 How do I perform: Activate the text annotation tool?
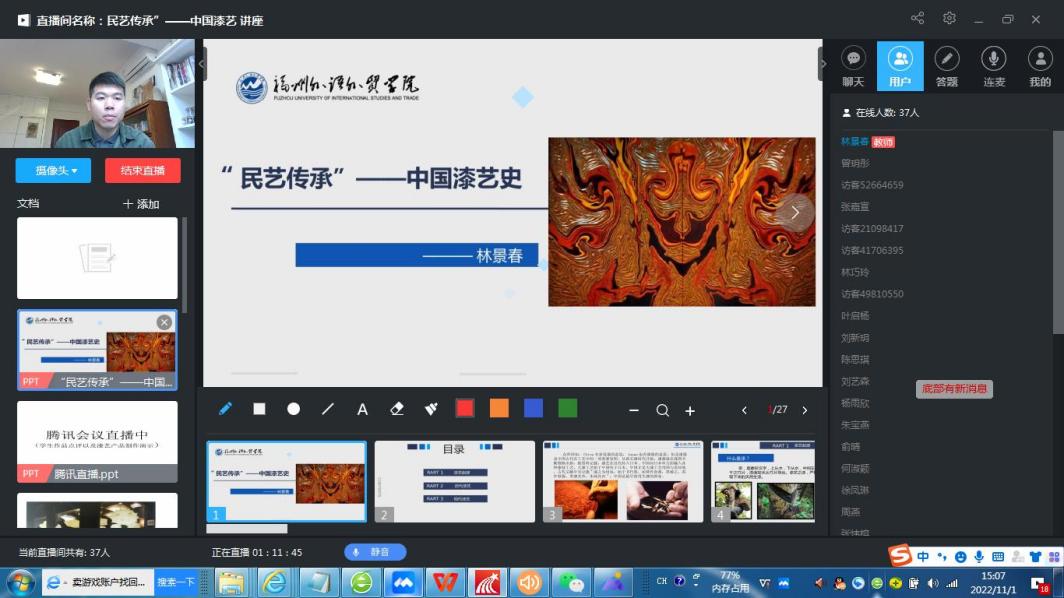point(363,409)
